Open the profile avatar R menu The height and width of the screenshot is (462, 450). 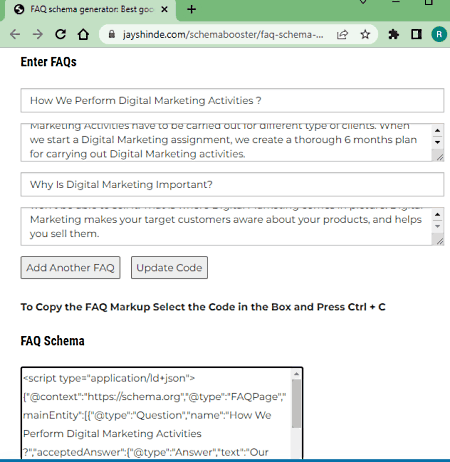point(439,34)
